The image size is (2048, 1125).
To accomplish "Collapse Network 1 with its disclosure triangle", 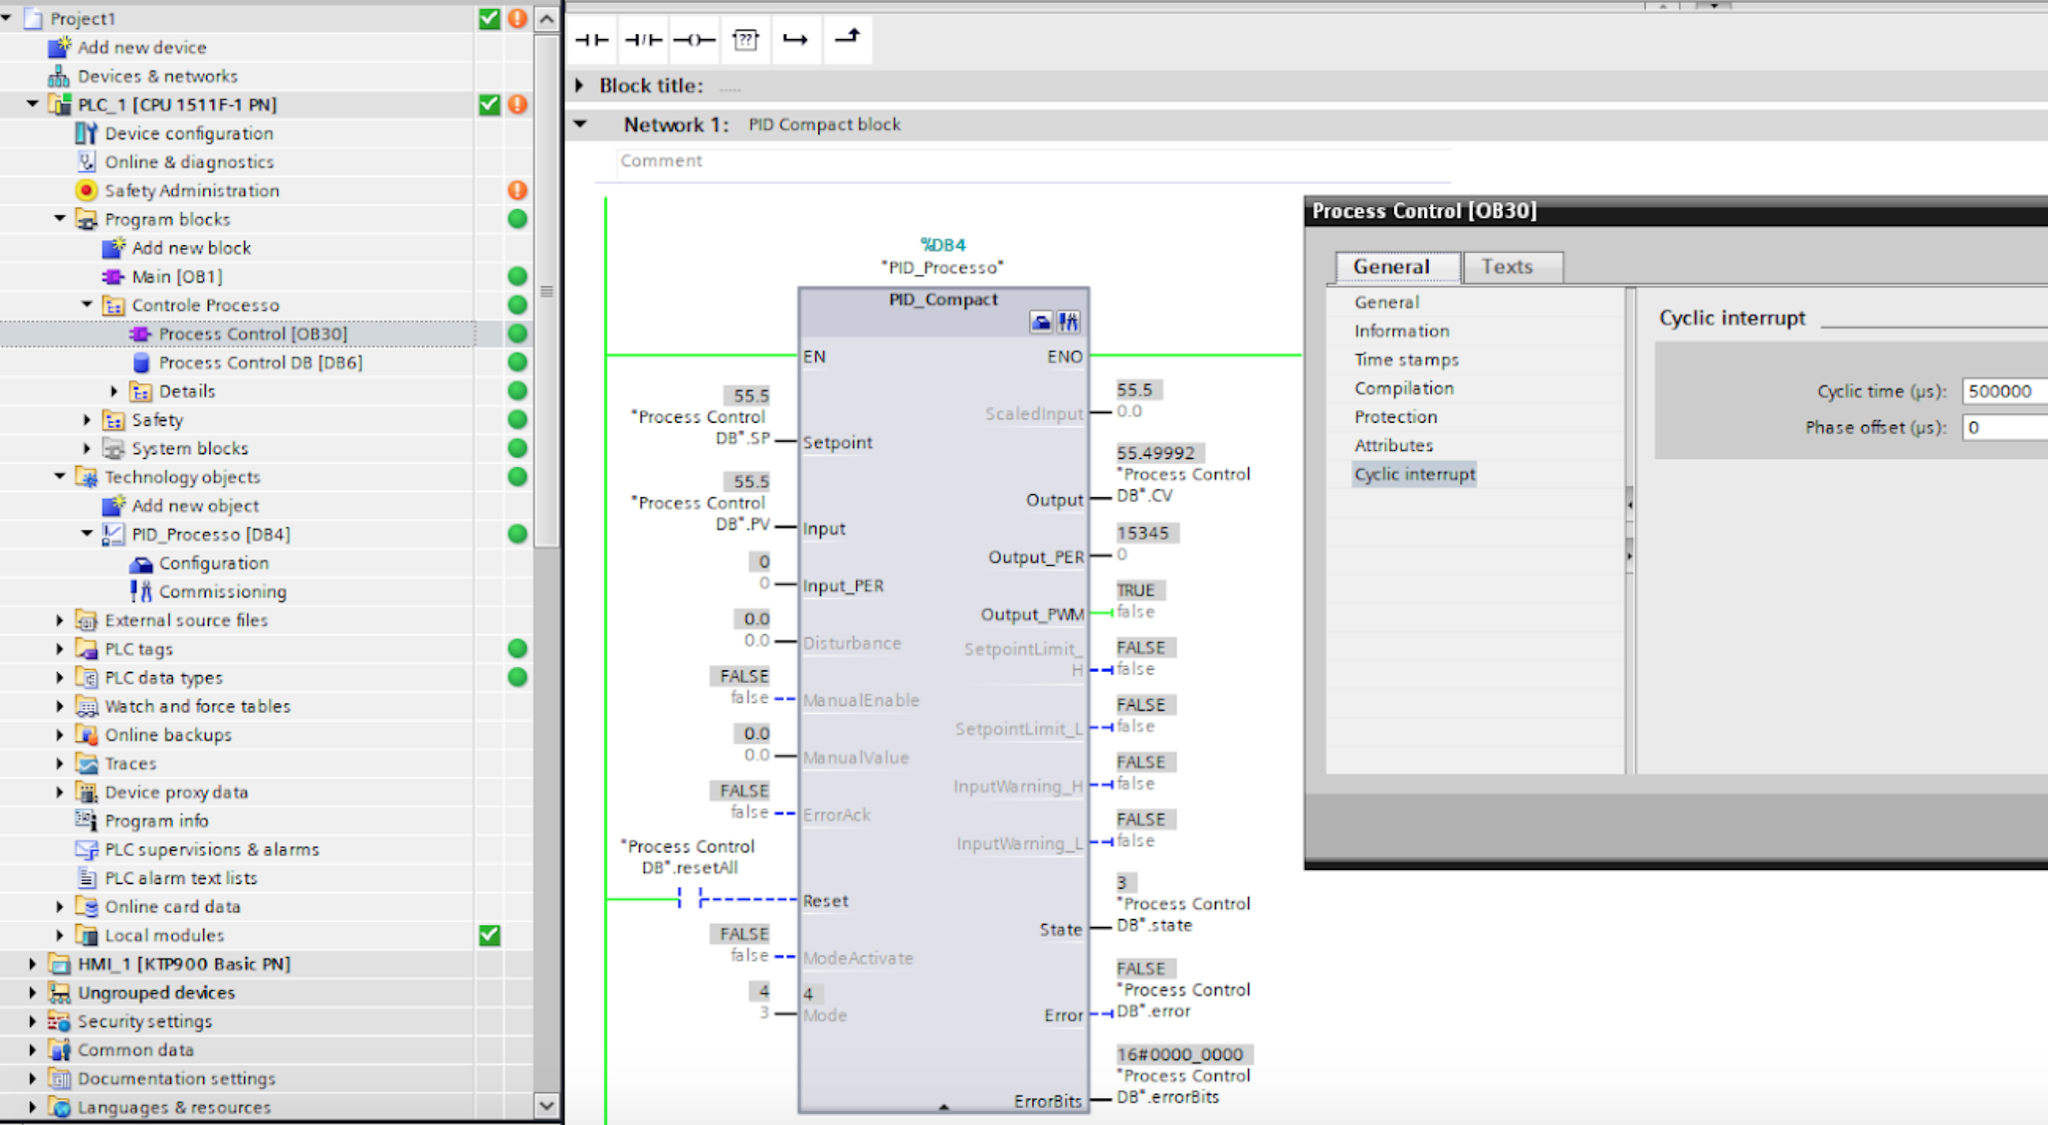I will (x=581, y=123).
